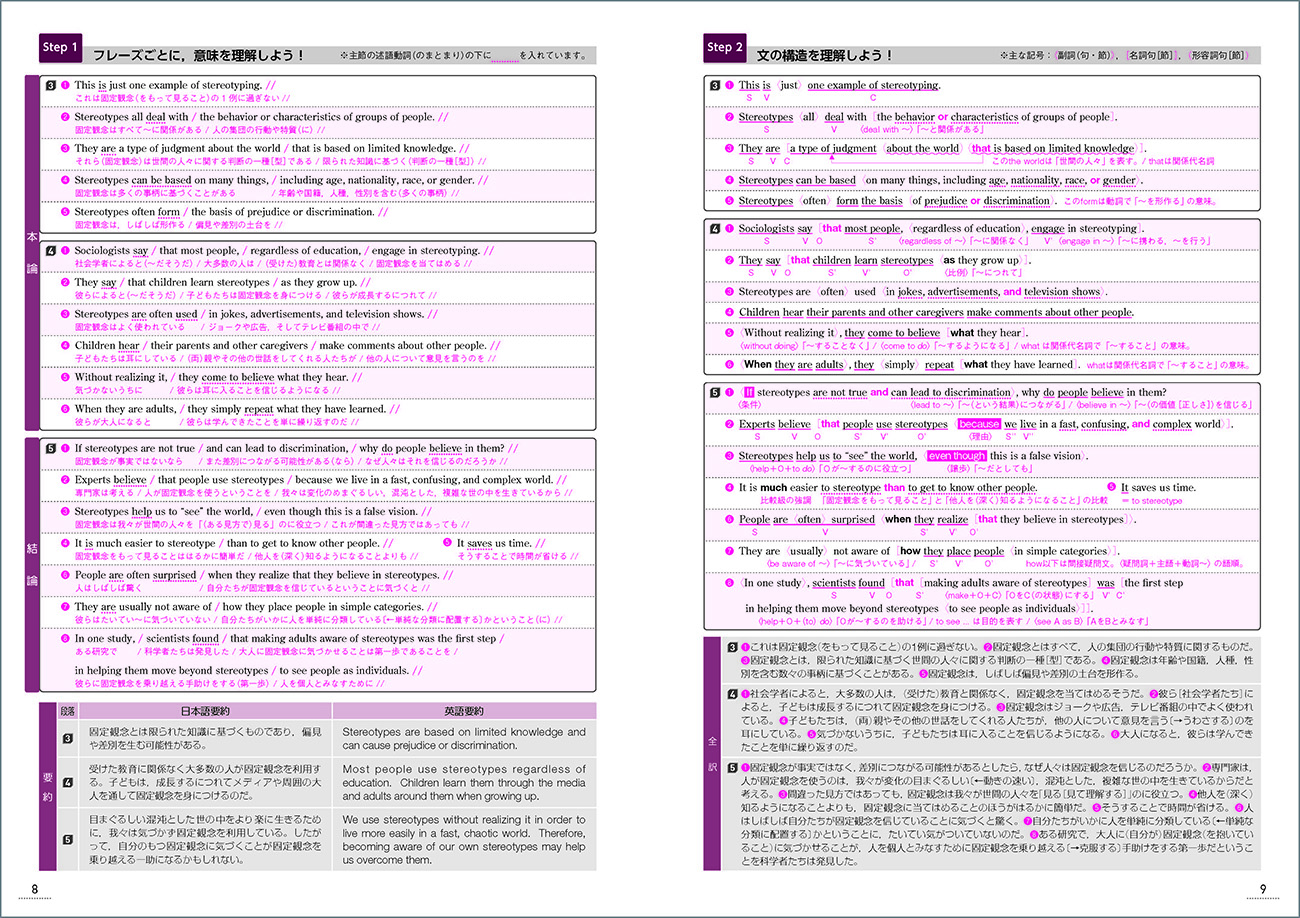Click the vertical 結論 section label
Image resolution: width=1300 pixels, height=918 pixels.
click(x=31, y=565)
